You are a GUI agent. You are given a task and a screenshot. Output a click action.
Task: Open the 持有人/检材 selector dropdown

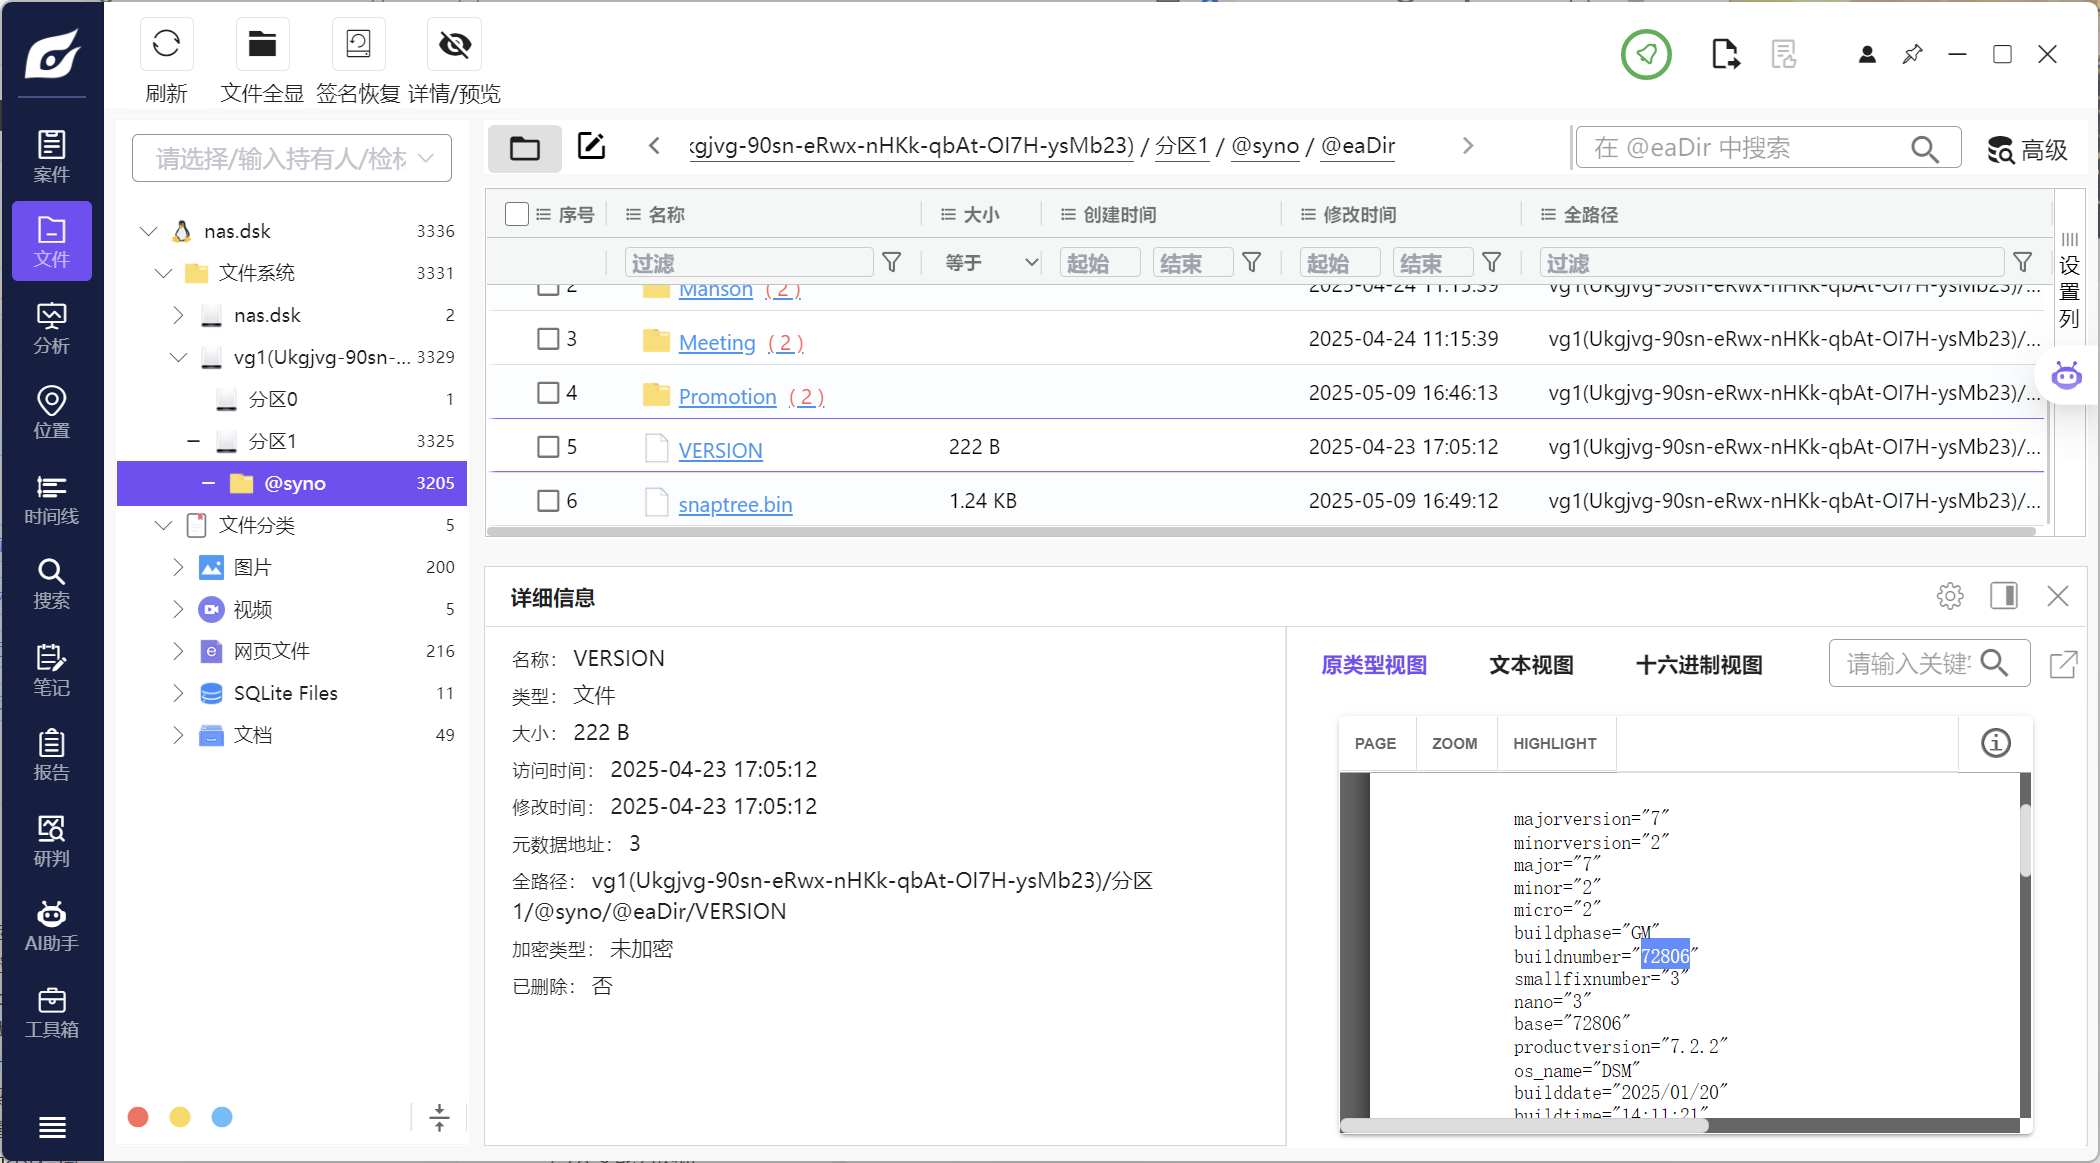coord(291,158)
